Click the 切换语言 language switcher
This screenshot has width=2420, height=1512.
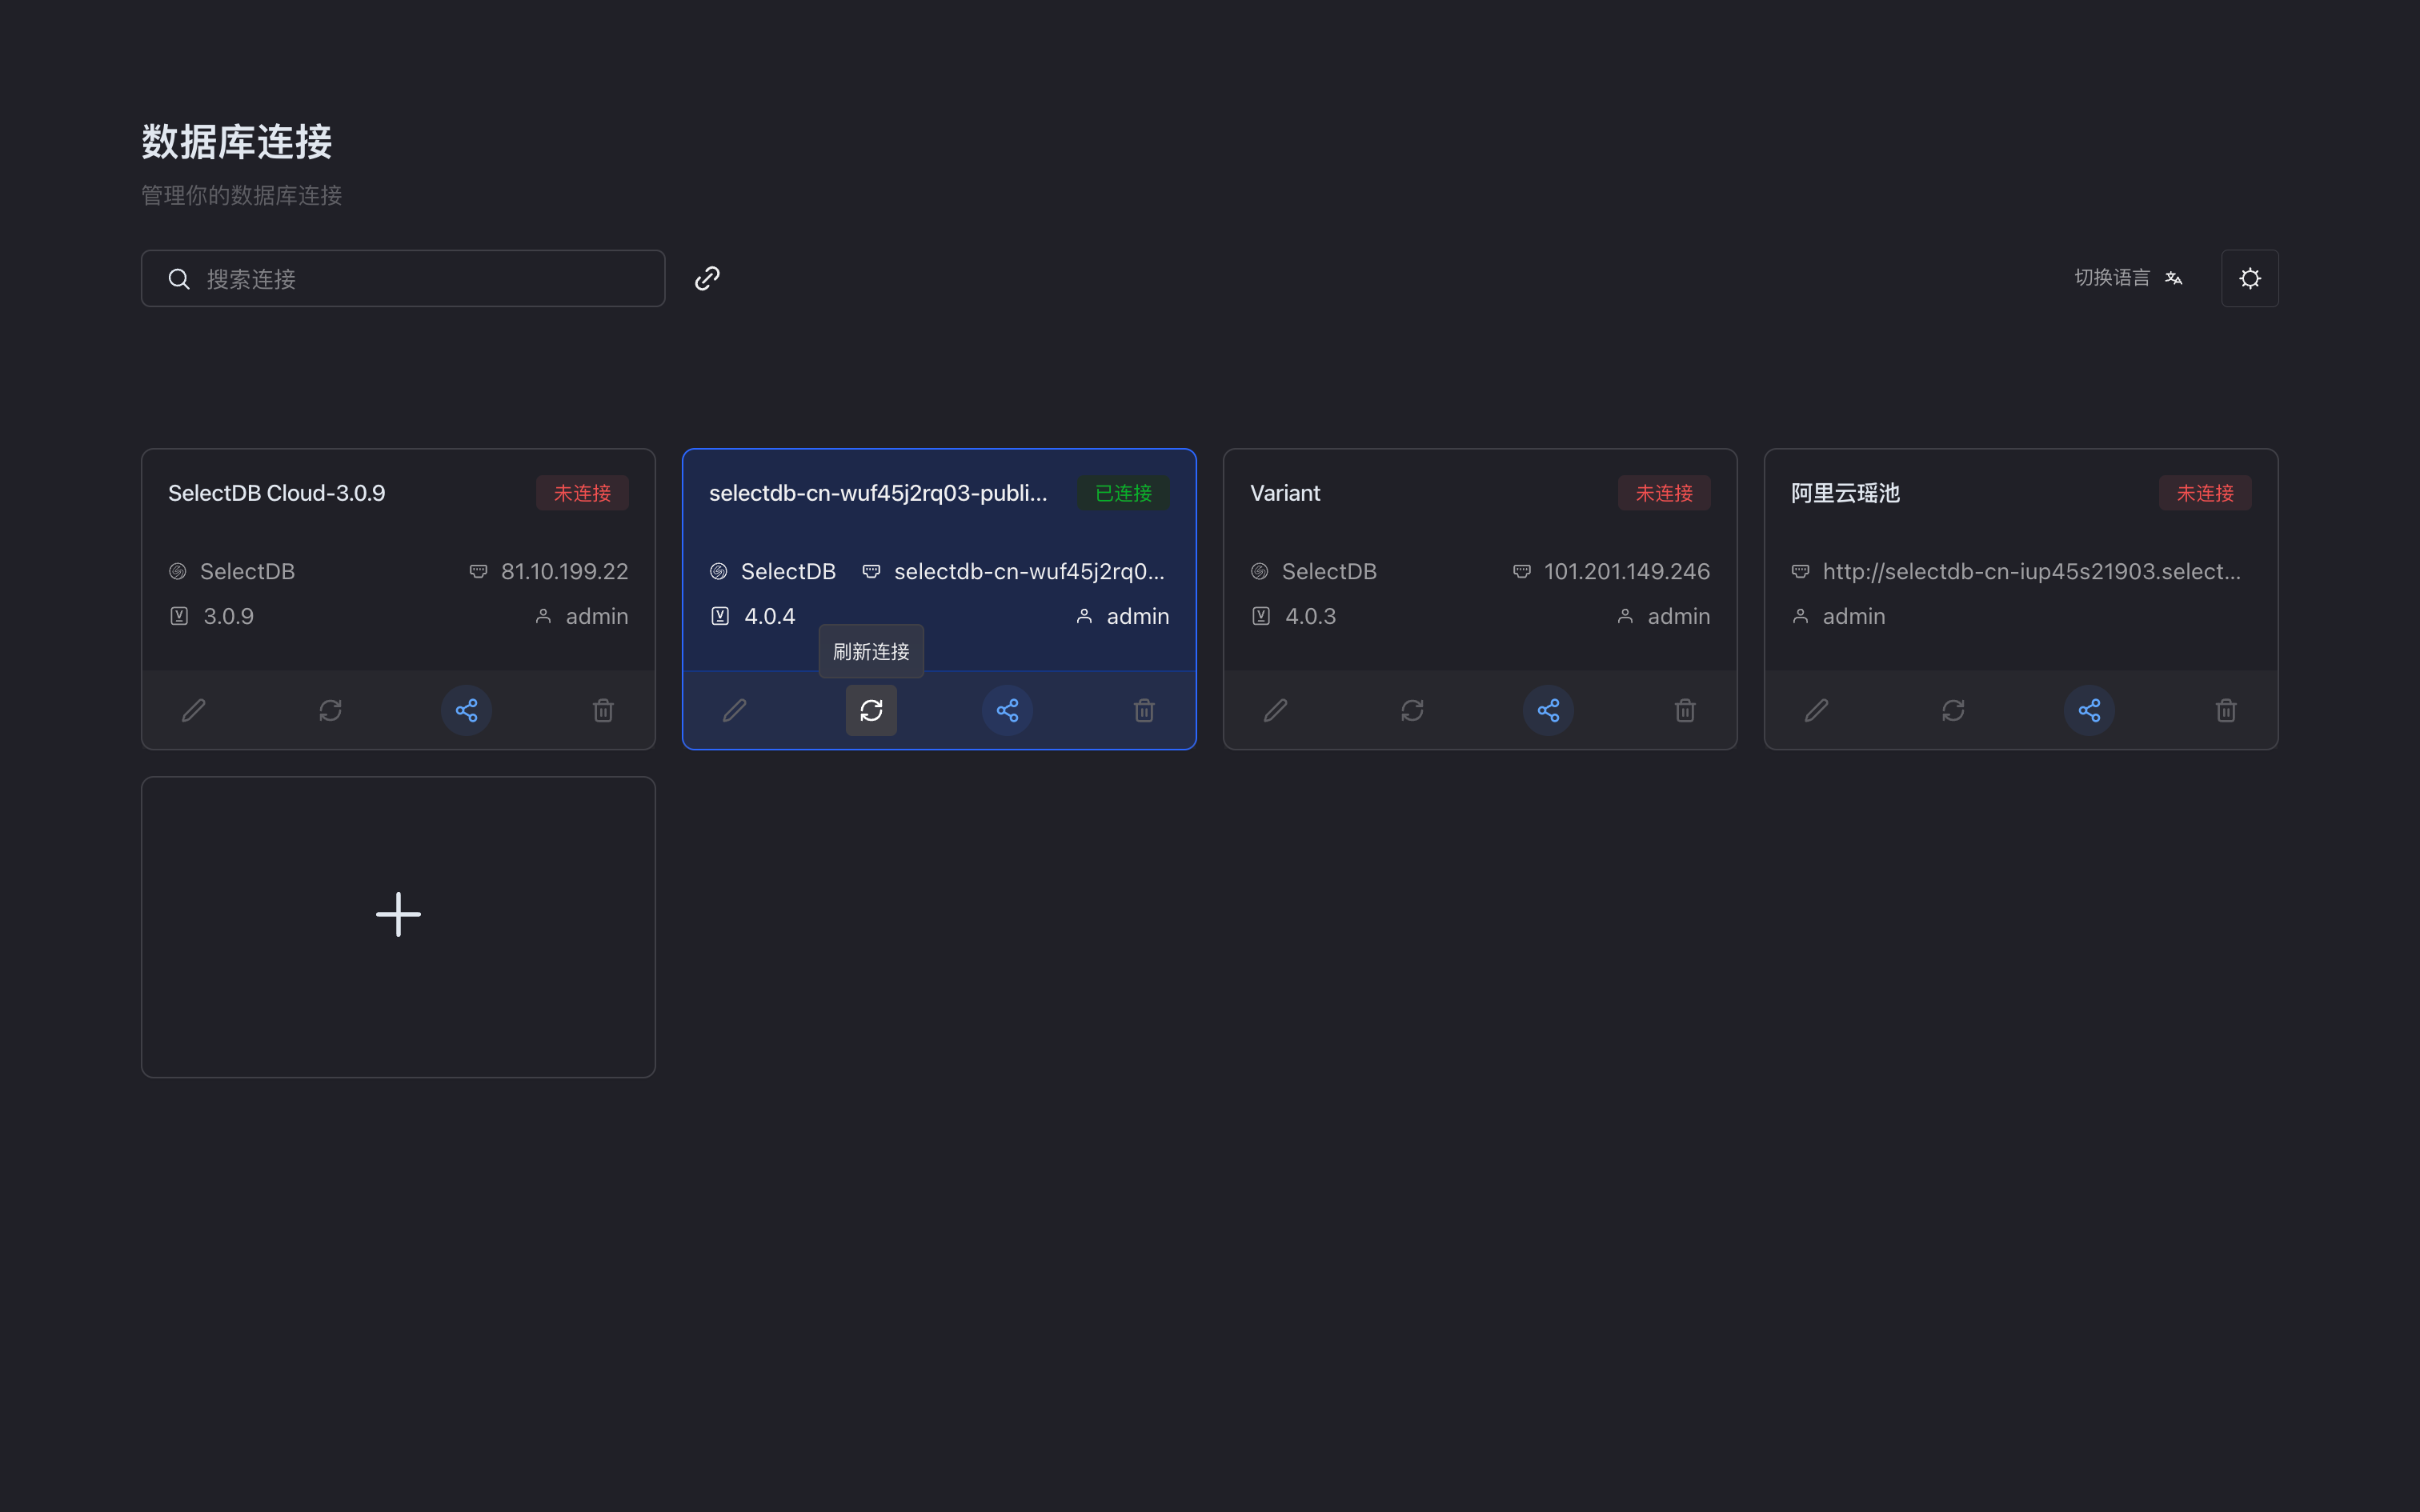coord(2128,278)
